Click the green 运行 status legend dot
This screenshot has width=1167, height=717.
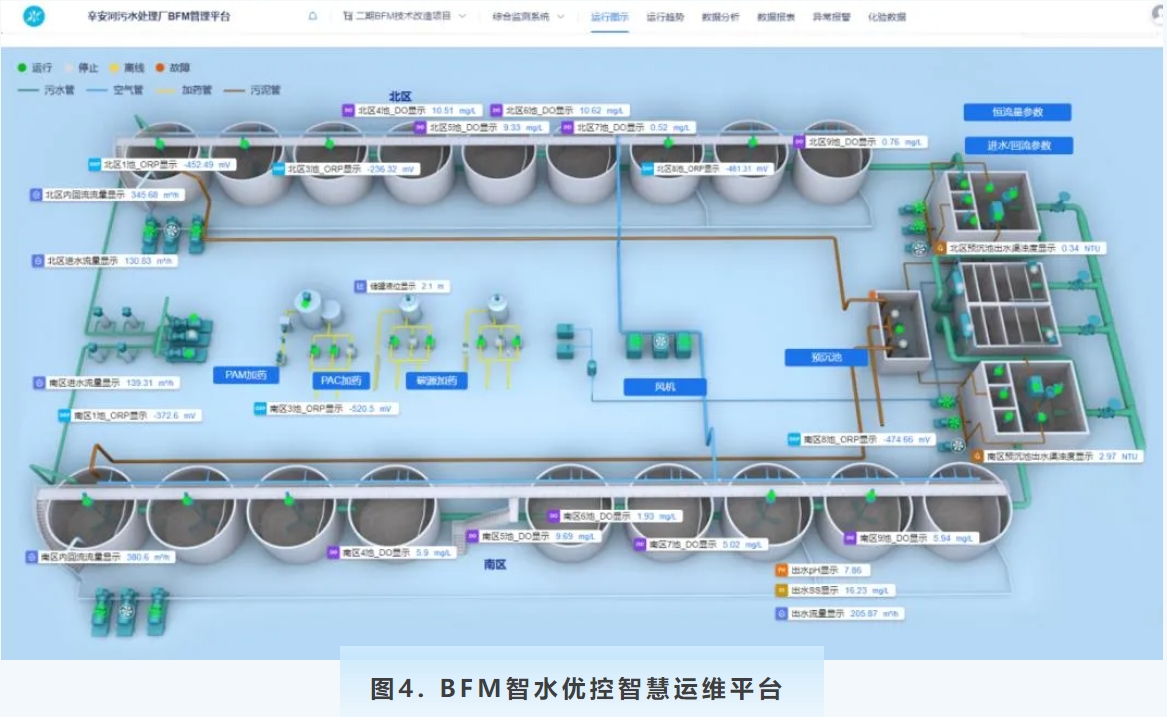pos(22,69)
